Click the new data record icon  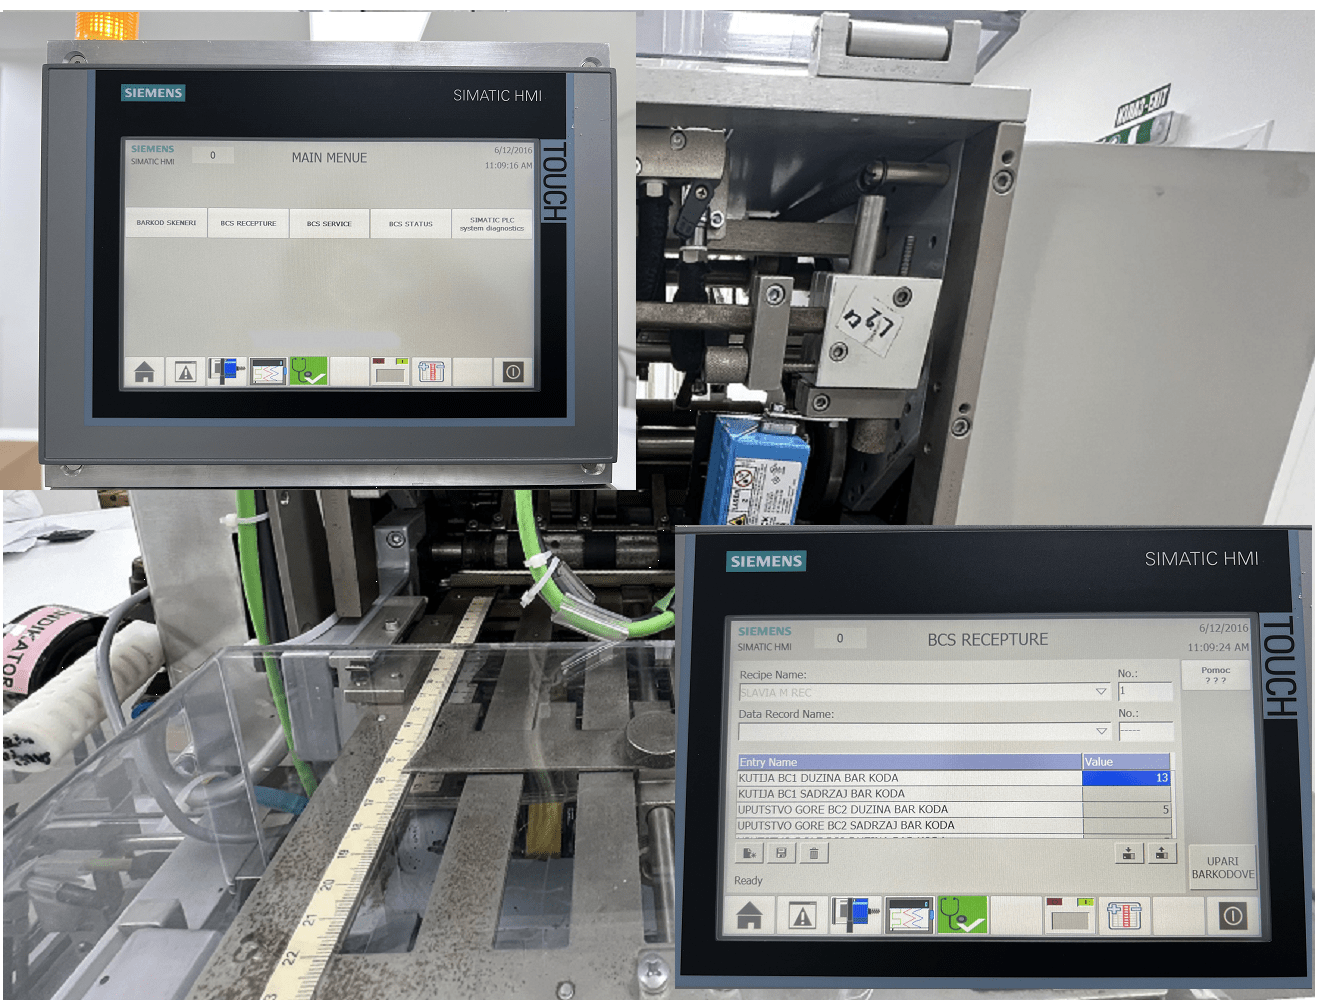(x=749, y=853)
